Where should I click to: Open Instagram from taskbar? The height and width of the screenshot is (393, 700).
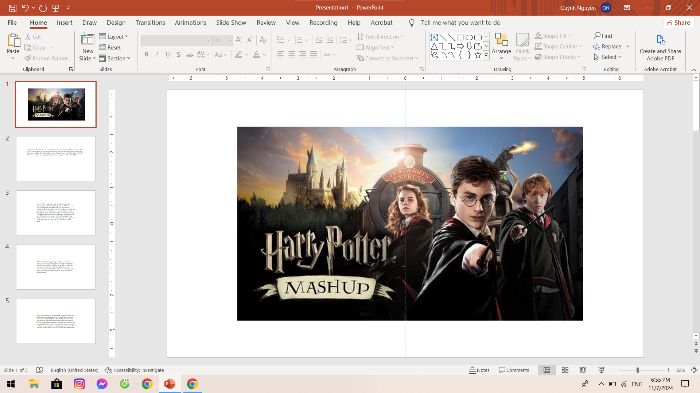tap(79, 384)
